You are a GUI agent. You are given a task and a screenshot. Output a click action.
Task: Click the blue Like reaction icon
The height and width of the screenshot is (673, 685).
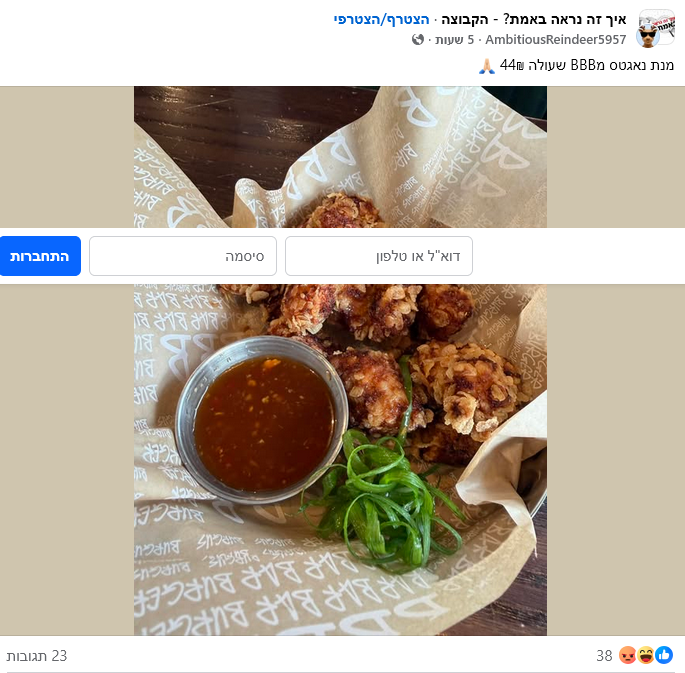click(664, 655)
